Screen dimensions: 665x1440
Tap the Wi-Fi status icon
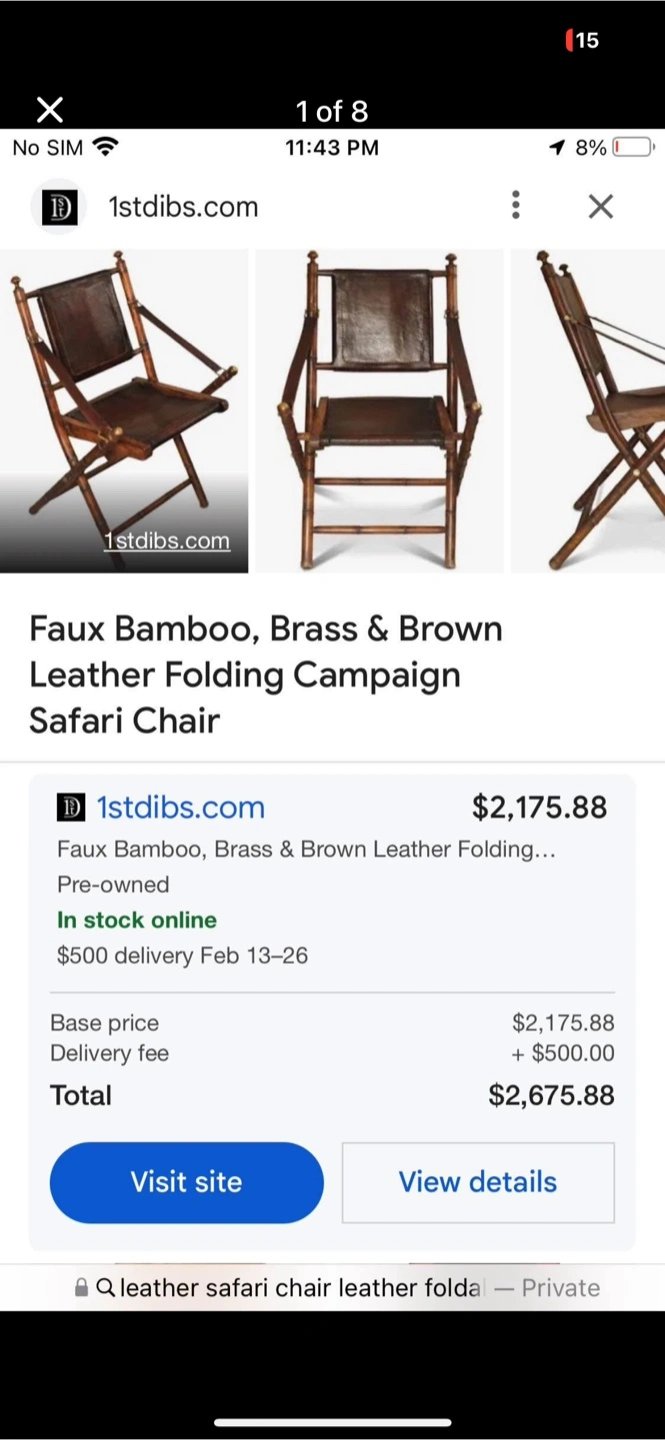tap(105, 147)
